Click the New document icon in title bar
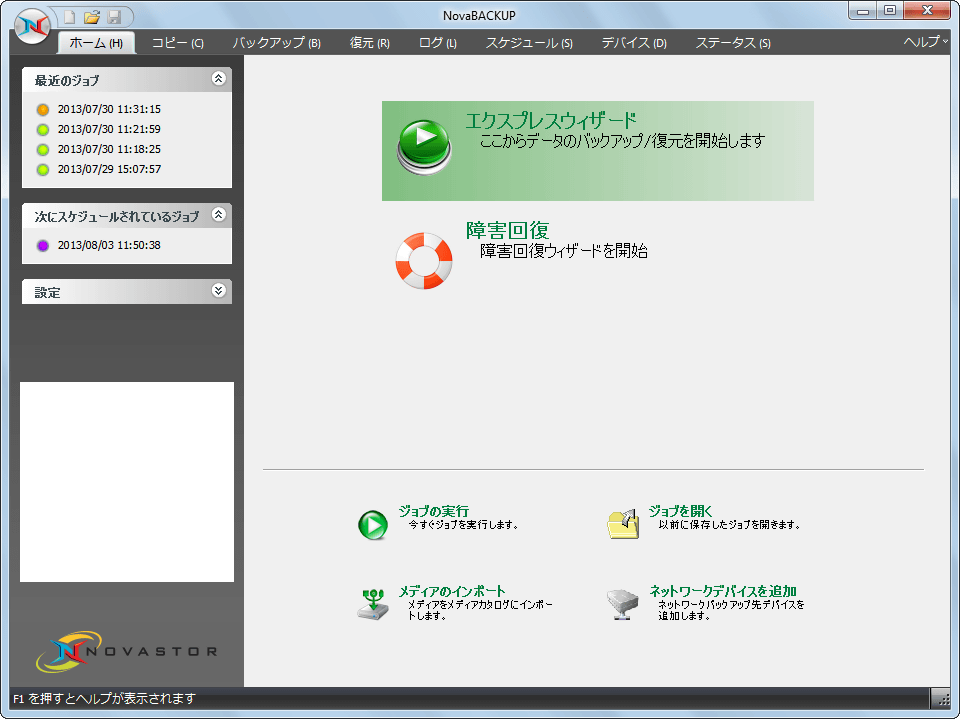 click(x=70, y=17)
